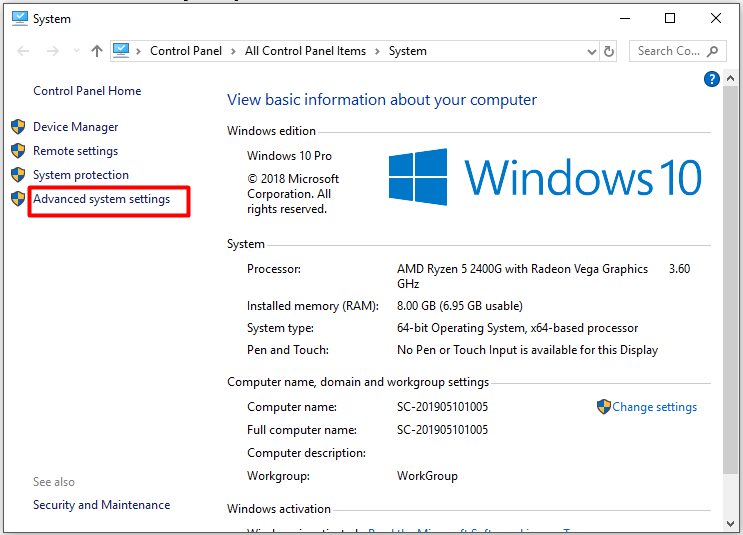This screenshot has width=743, height=535.
Task: Click shield icon beside Change settings
Action: (604, 407)
